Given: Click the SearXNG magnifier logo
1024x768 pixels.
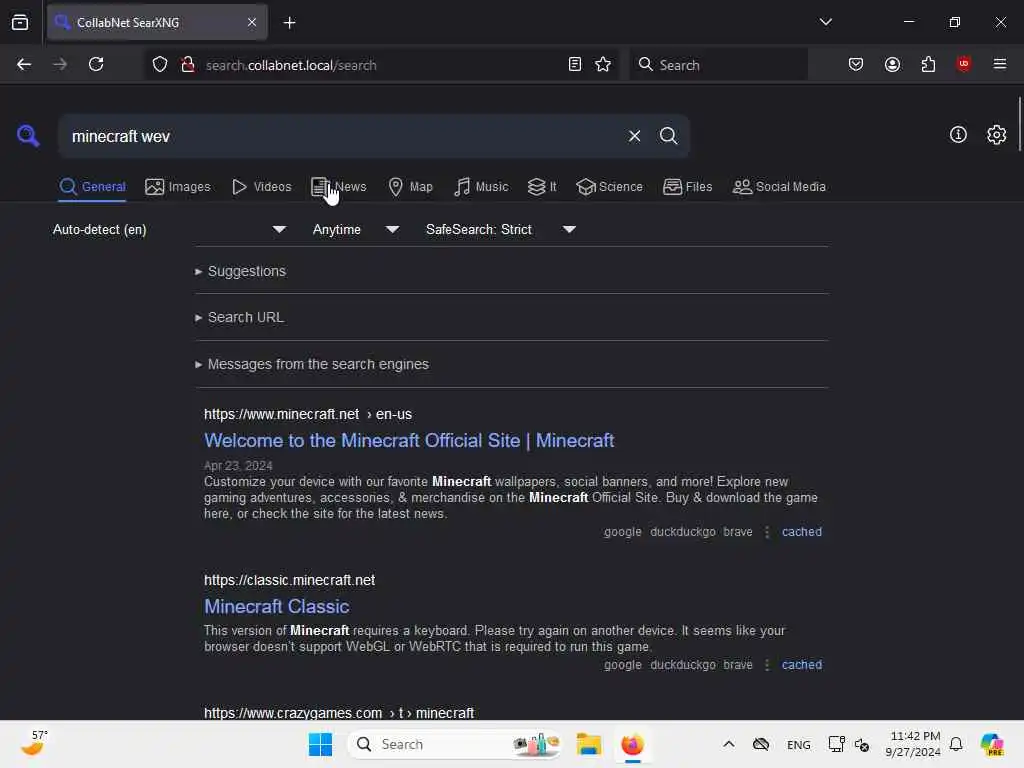Looking at the screenshot, I should click(28, 136).
